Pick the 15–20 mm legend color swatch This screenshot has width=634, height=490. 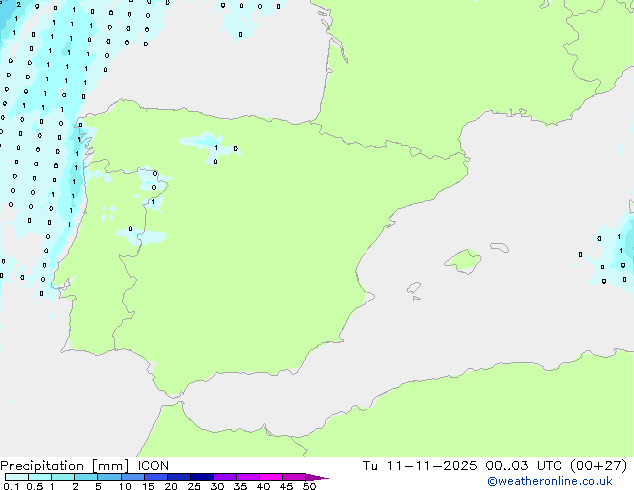click(x=156, y=477)
